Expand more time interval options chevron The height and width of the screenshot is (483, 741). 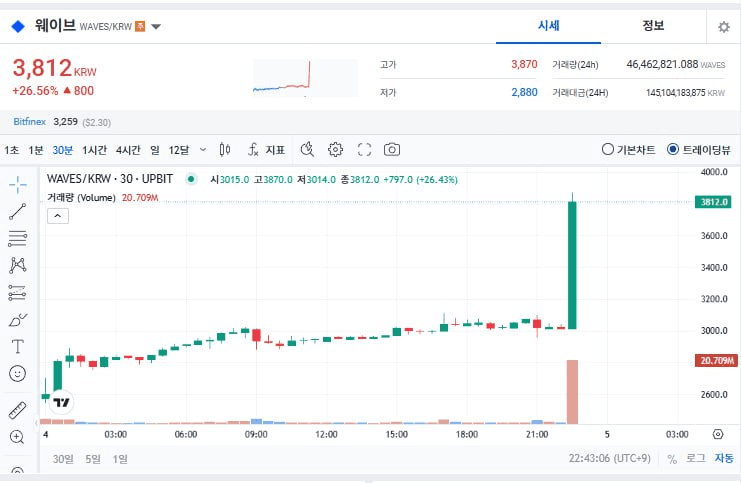tap(203, 150)
